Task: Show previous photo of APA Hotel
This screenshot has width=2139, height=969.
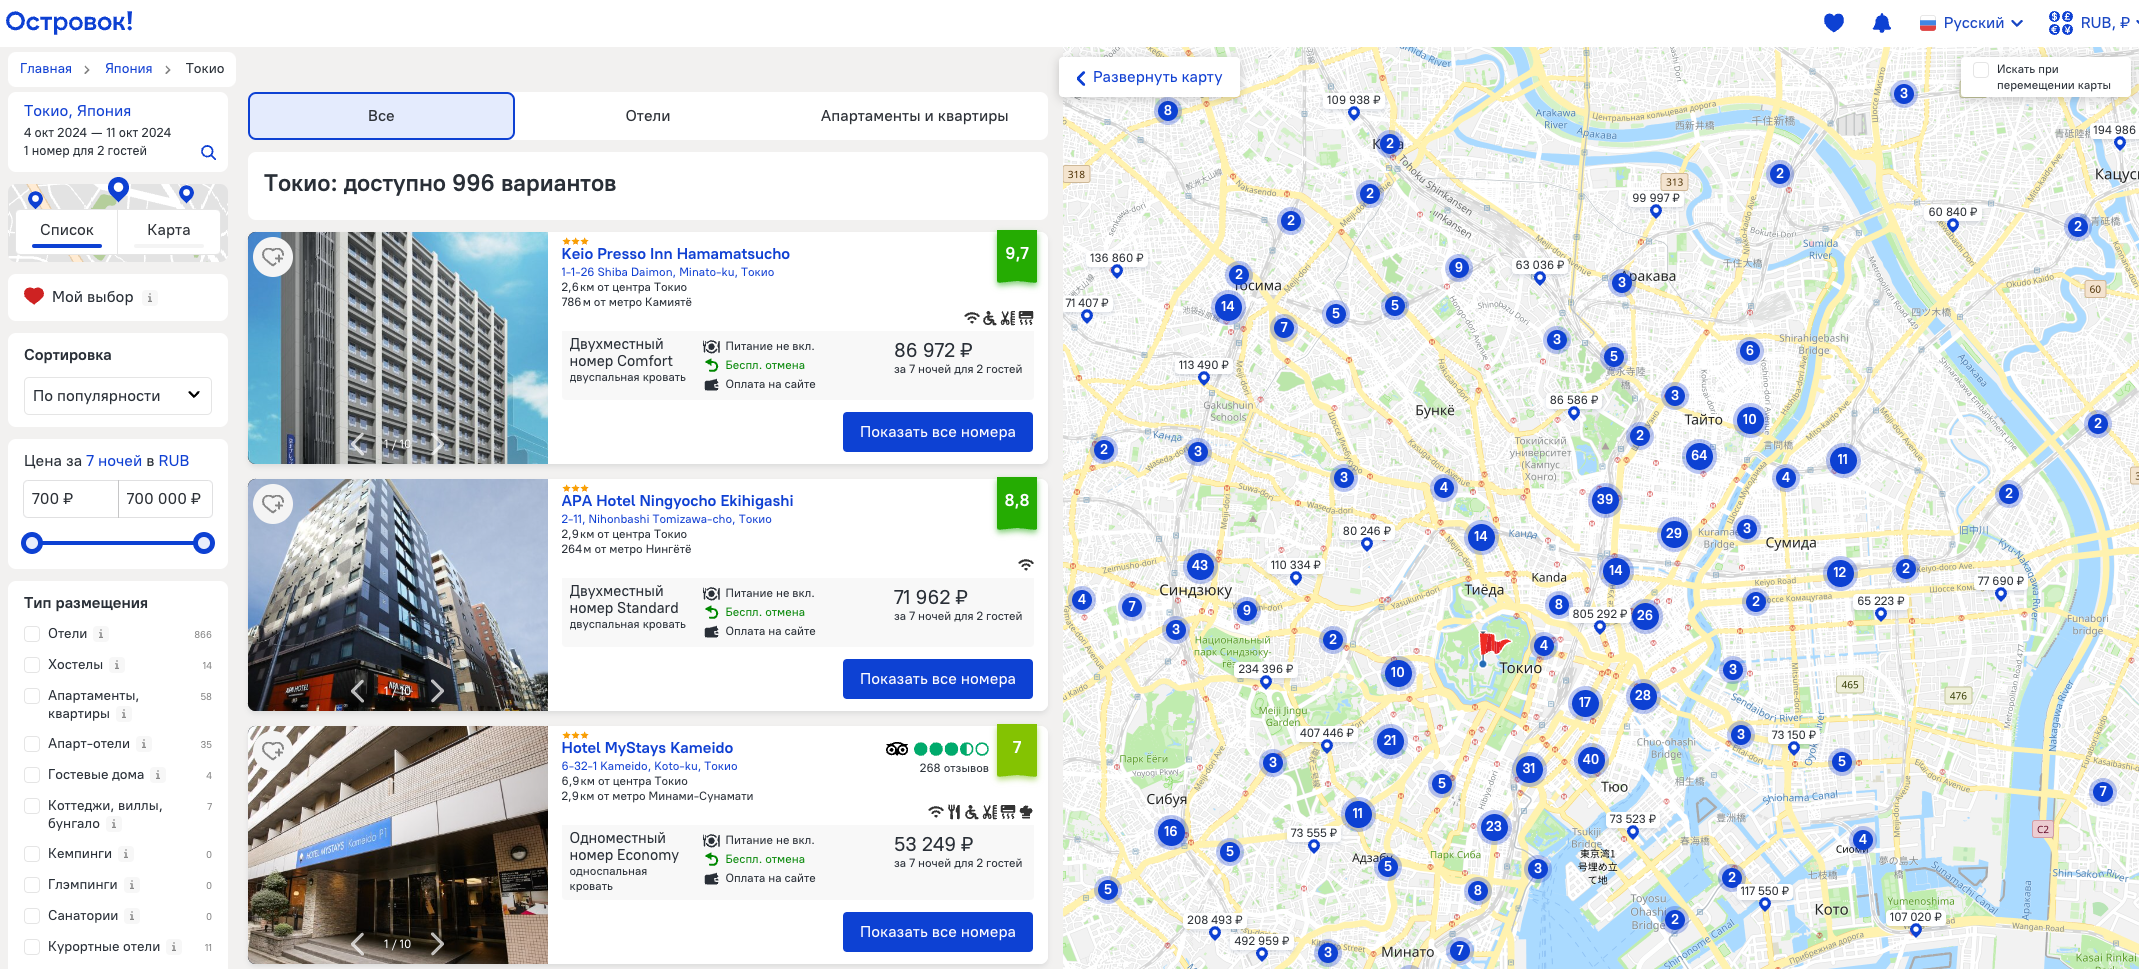Action: tap(358, 690)
